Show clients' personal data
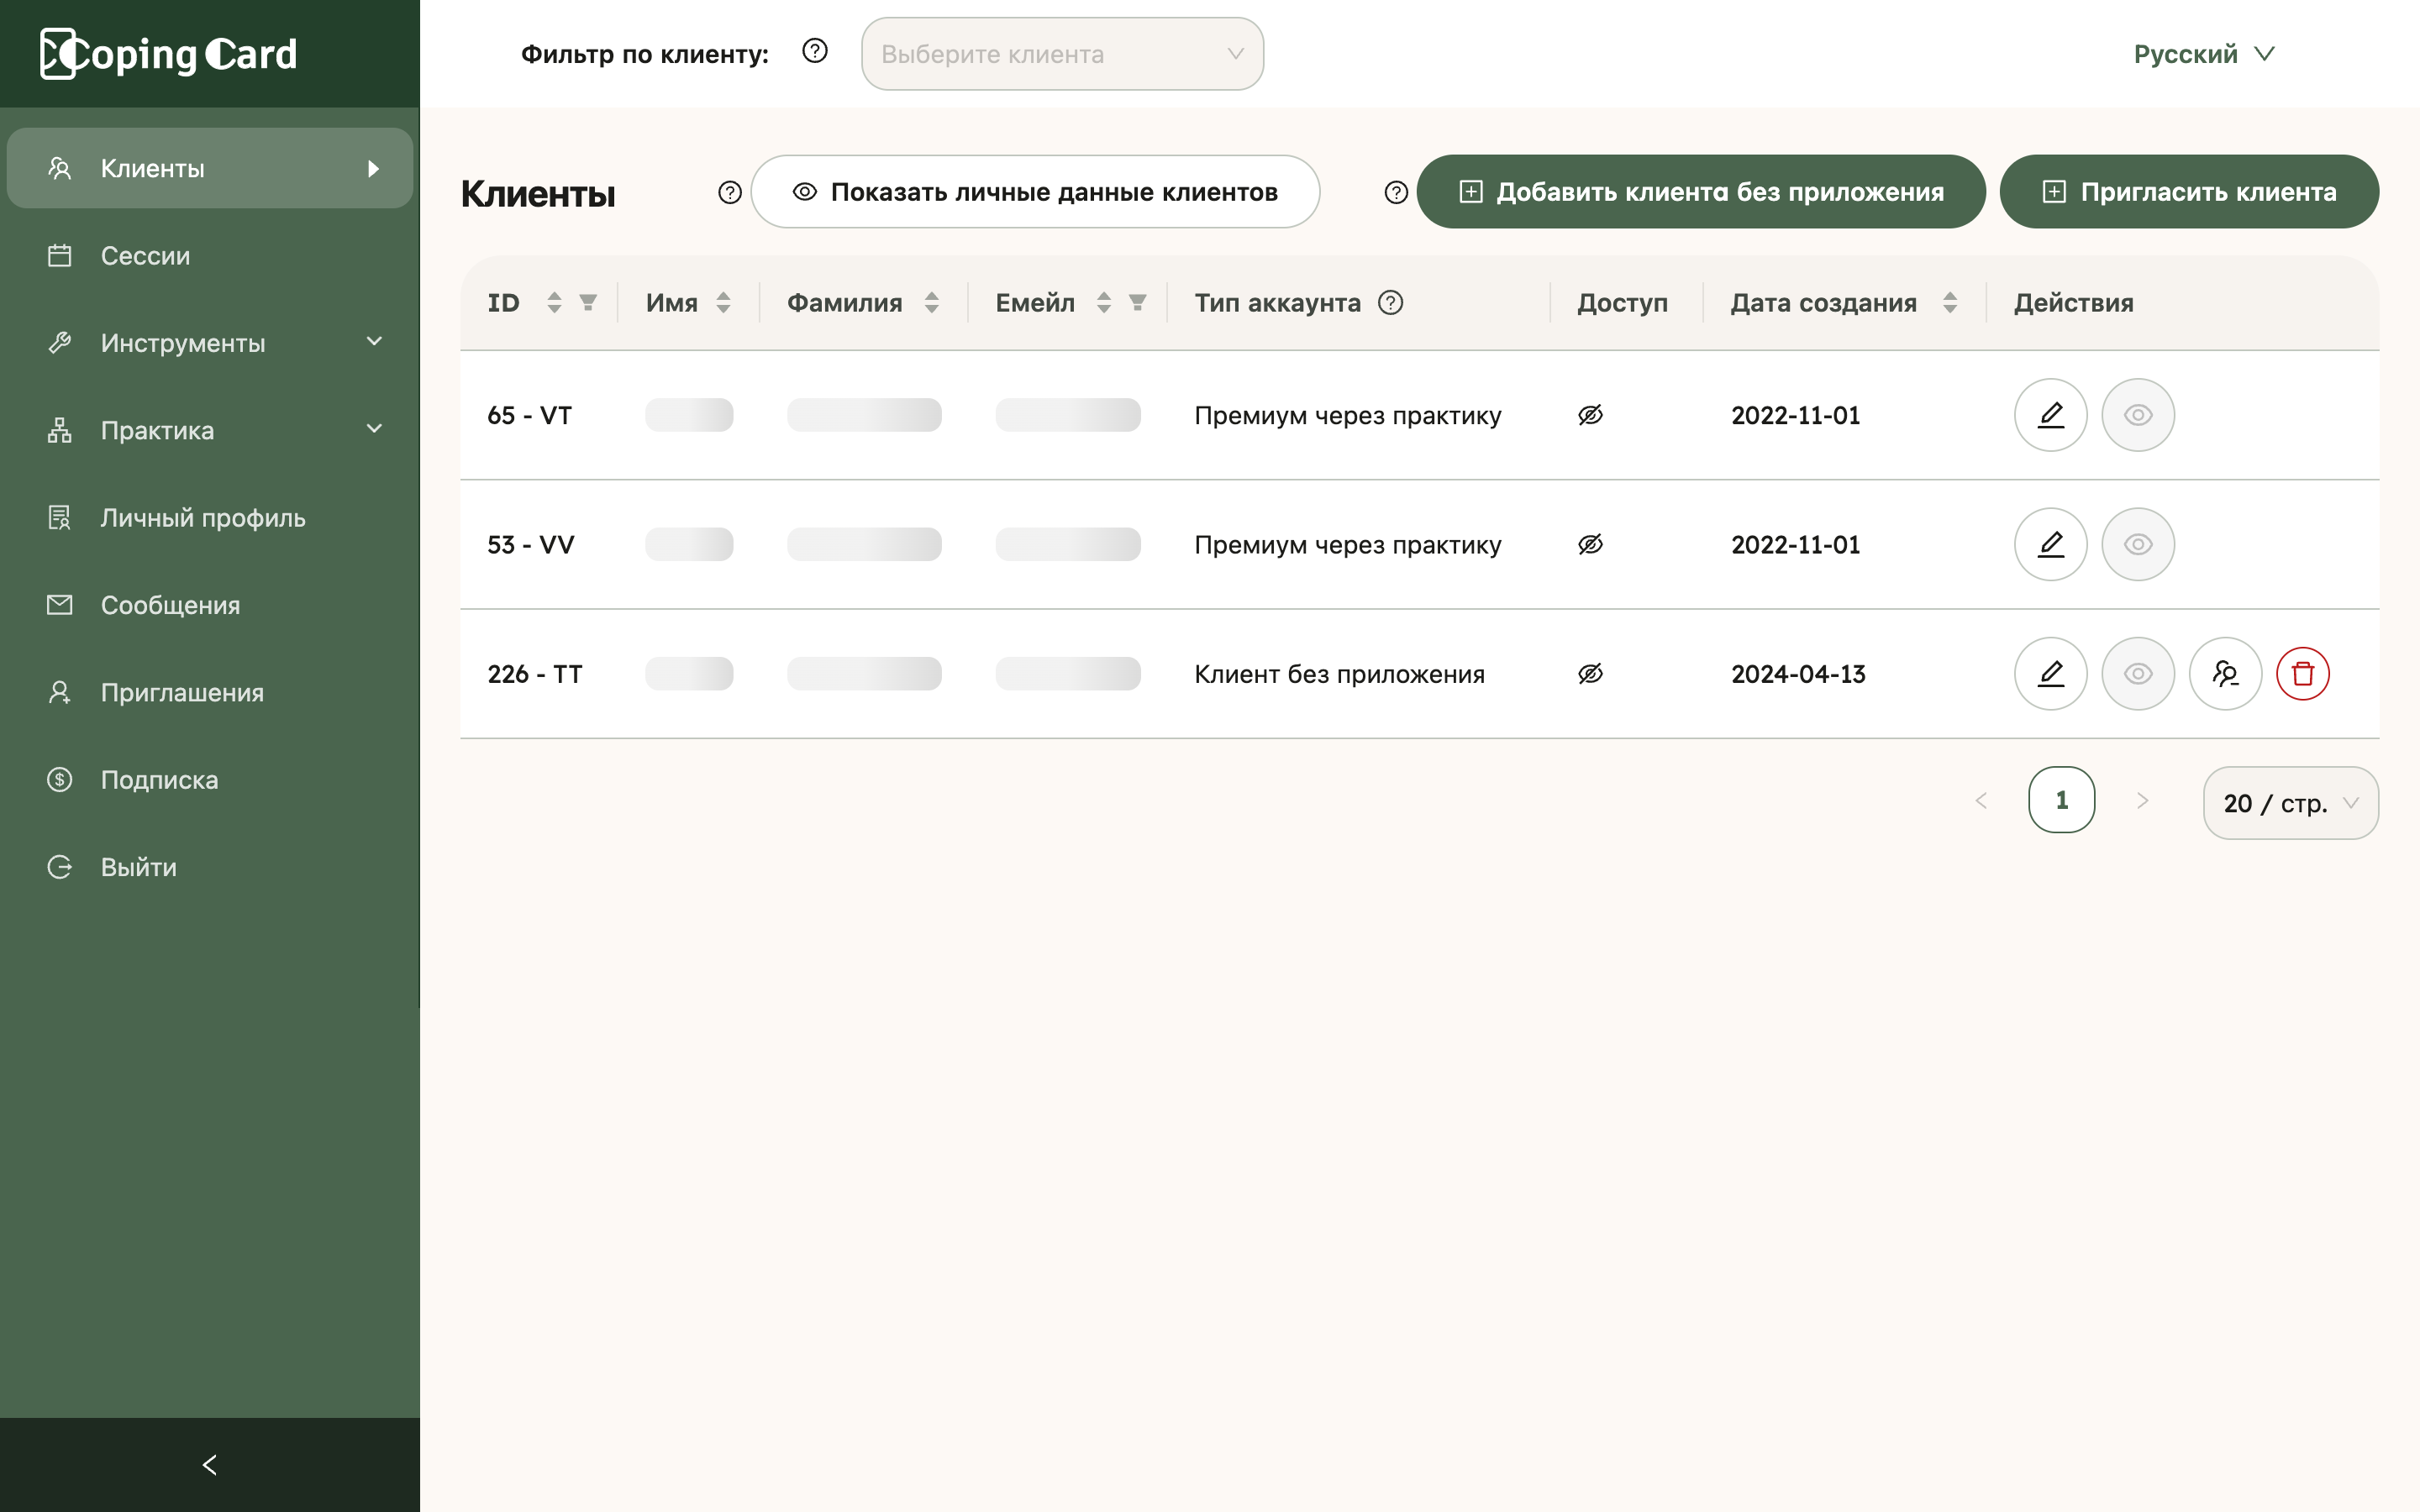 [x=1035, y=192]
